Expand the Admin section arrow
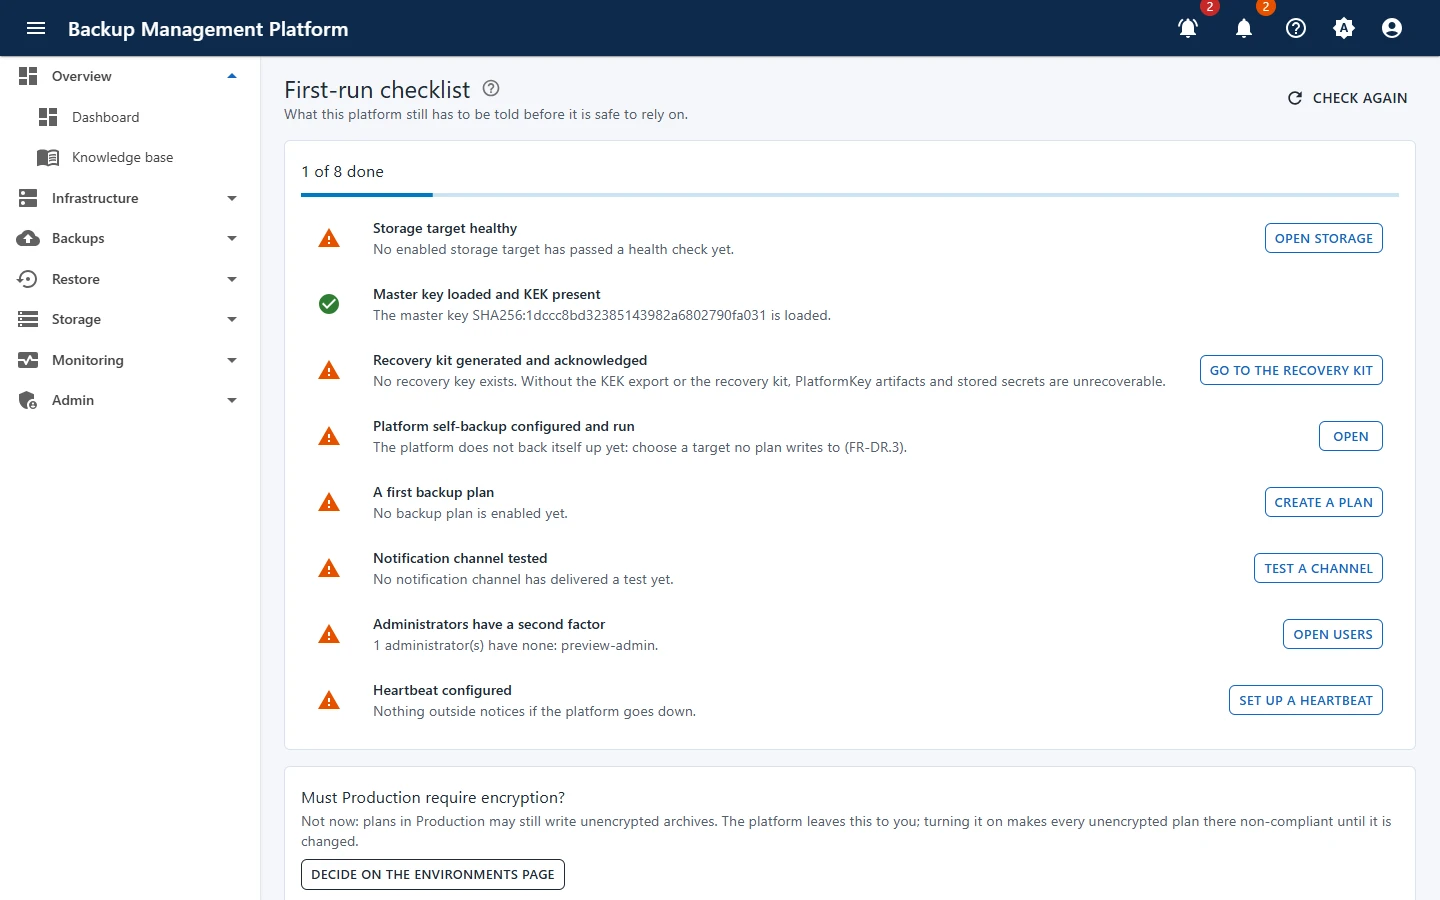The width and height of the screenshot is (1440, 900). click(232, 400)
